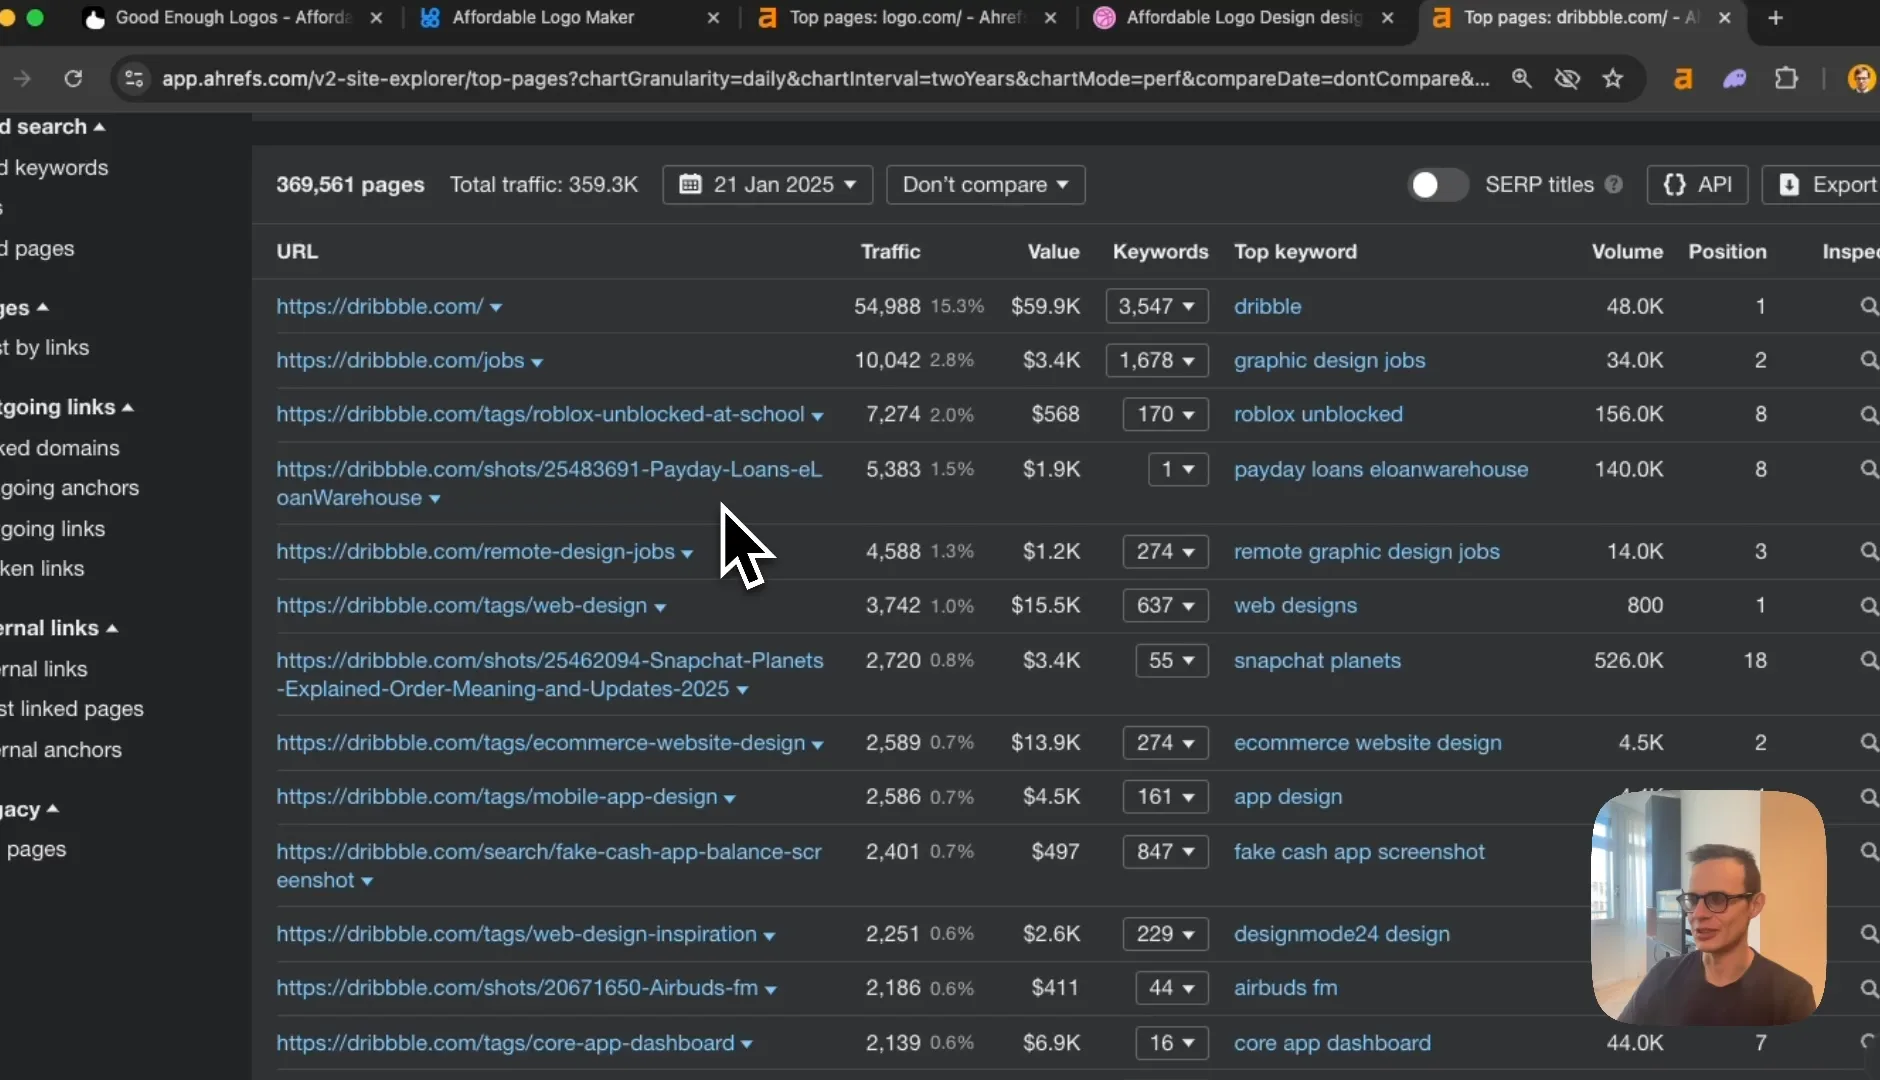Viewport: 1880px width, 1080px height.
Task: Toggle the SERP titles switch
Action: pyautogui.click(x=1438, y=185)
